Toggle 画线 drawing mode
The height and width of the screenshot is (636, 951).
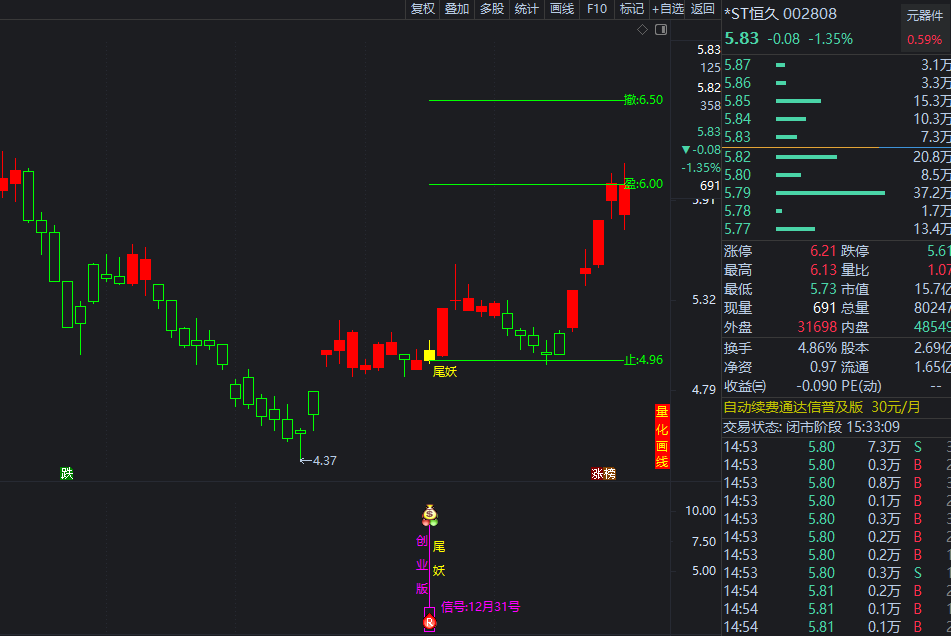[x=562, y=9]
